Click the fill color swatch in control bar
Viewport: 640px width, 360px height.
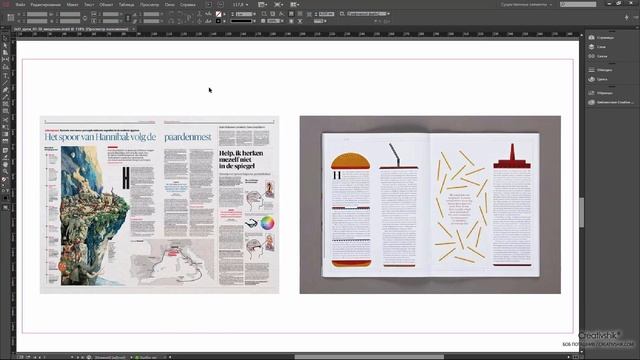tap(219, 14)
